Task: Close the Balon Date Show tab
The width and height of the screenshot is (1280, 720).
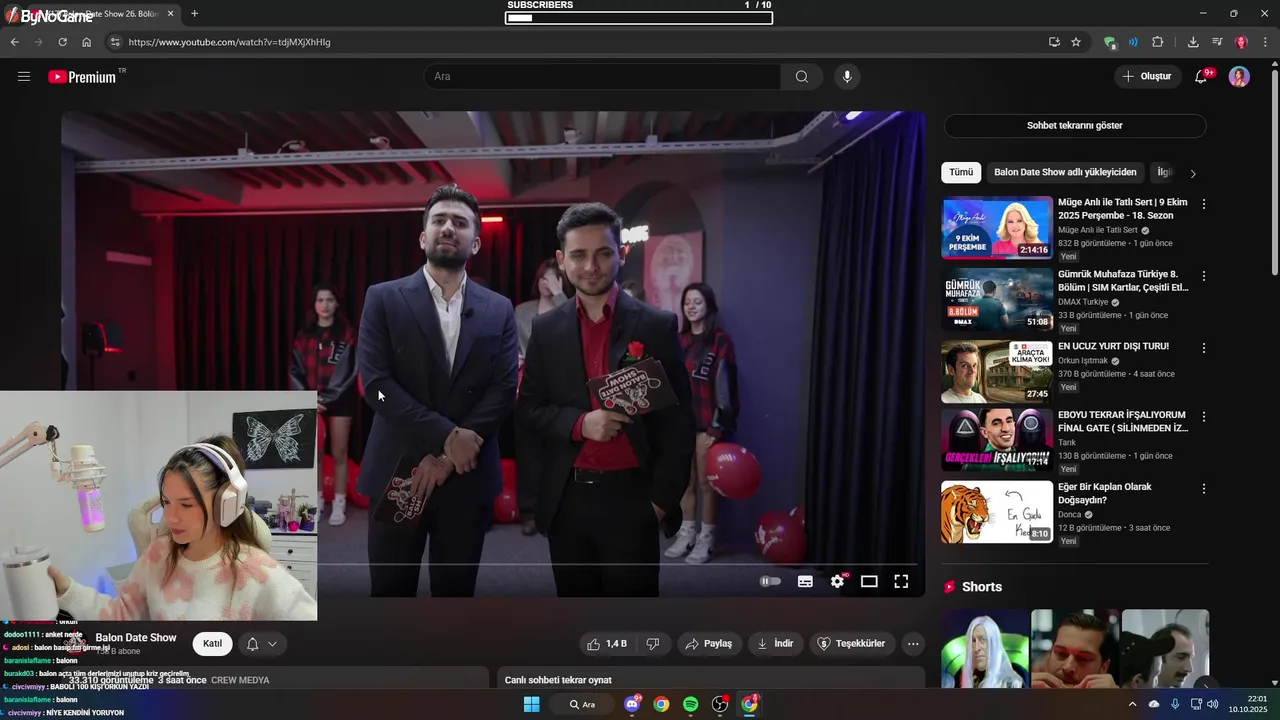Action: click(170, 14)
